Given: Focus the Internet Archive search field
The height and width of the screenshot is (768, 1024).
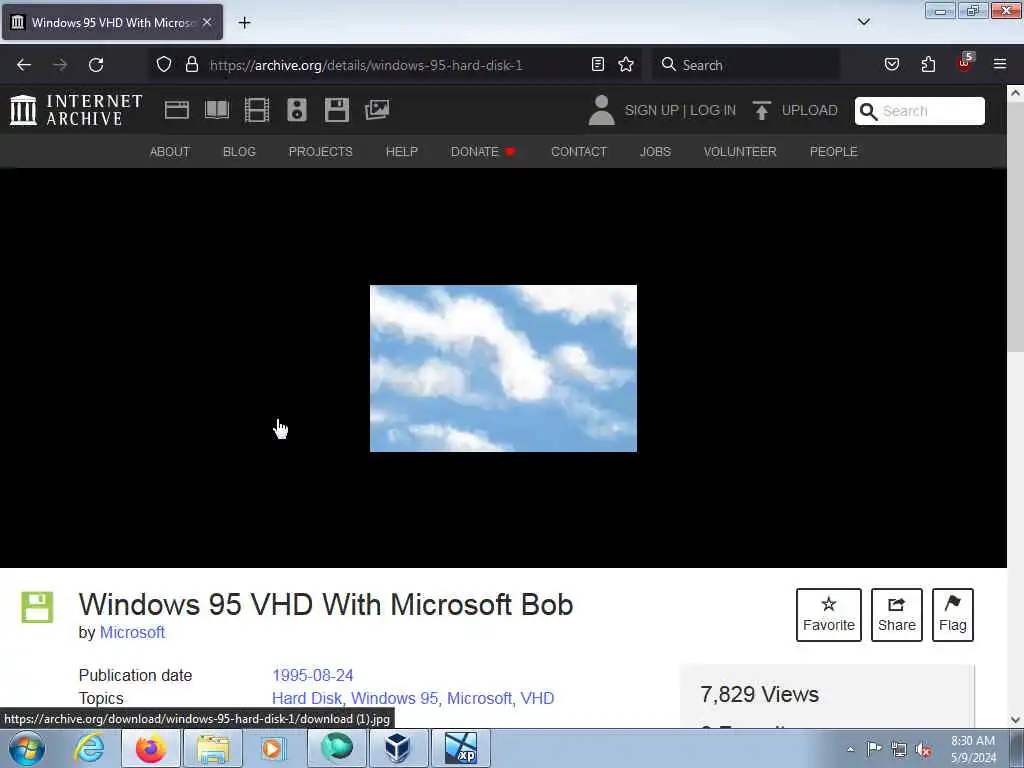Looking at the screenshot, I should point(920,111).
